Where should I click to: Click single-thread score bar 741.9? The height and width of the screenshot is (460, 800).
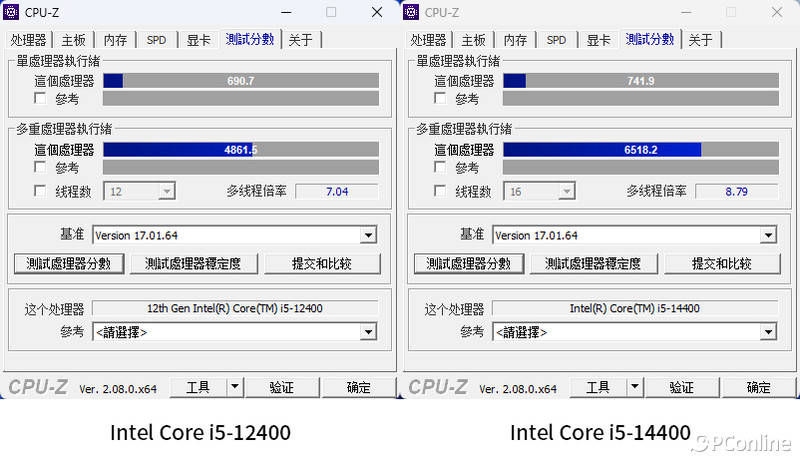coord(641,81)
